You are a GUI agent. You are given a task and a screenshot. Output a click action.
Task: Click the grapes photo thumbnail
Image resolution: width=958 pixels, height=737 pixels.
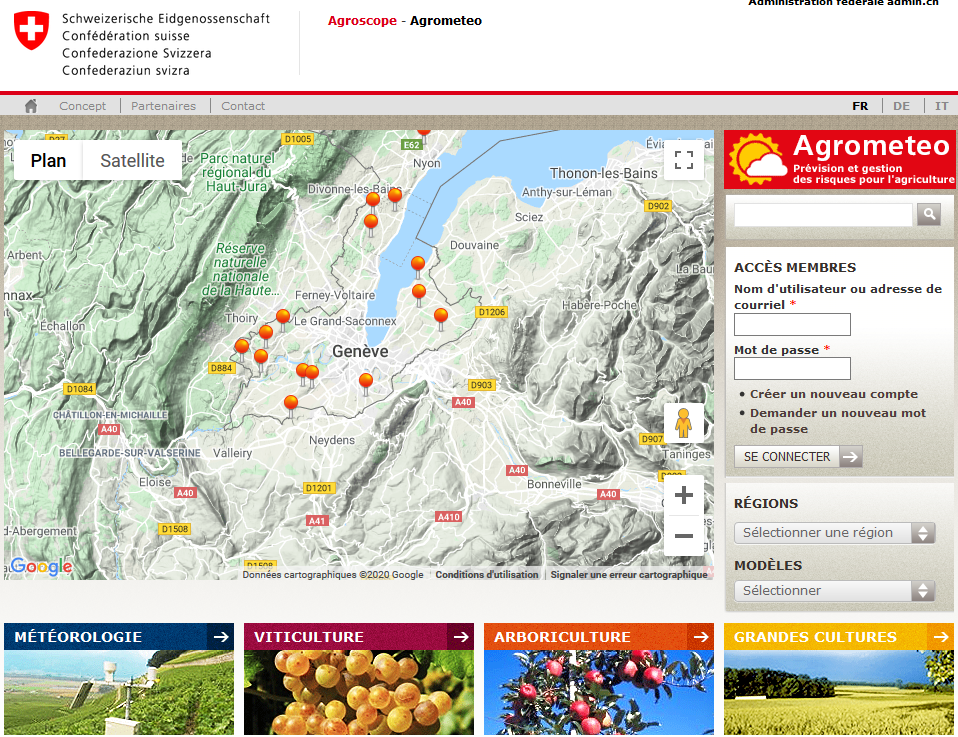pyautogui.click(x=359, y=692)
